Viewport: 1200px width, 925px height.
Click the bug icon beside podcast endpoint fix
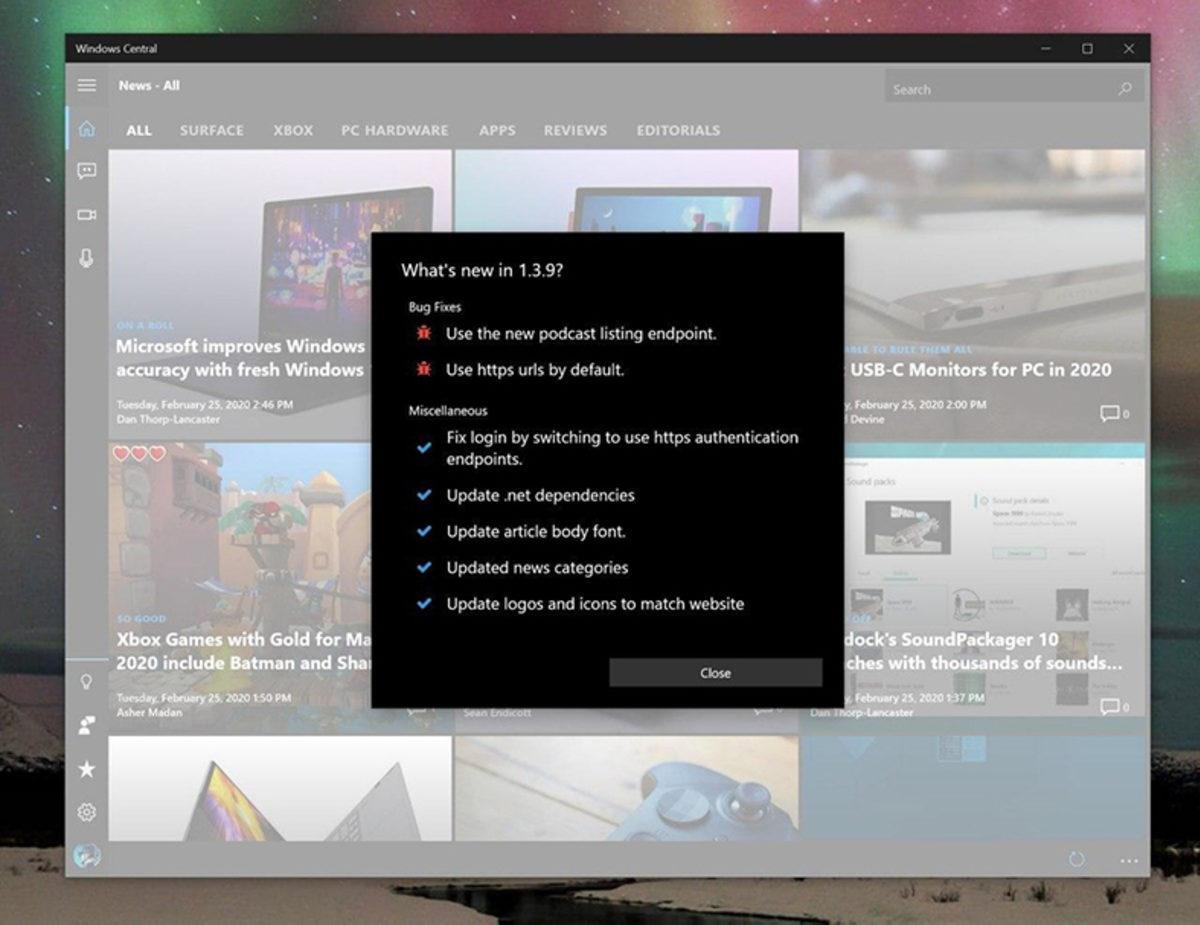click(x=423, y=333)
